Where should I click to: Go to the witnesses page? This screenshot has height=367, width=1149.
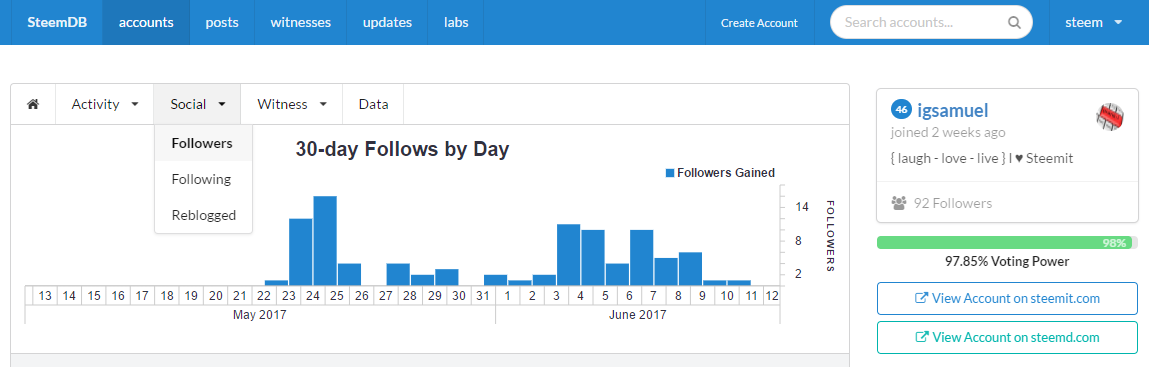coord(300,22)
